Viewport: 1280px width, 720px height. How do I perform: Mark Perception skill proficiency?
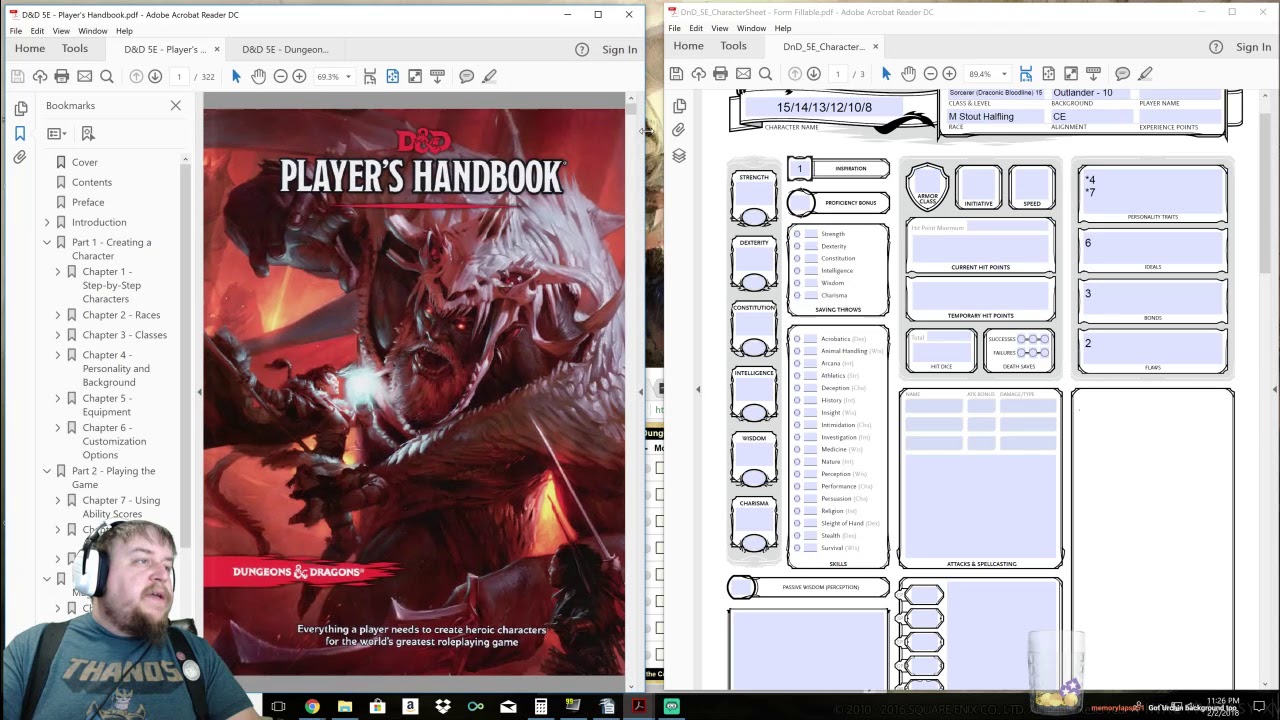(x=797, y=474)
